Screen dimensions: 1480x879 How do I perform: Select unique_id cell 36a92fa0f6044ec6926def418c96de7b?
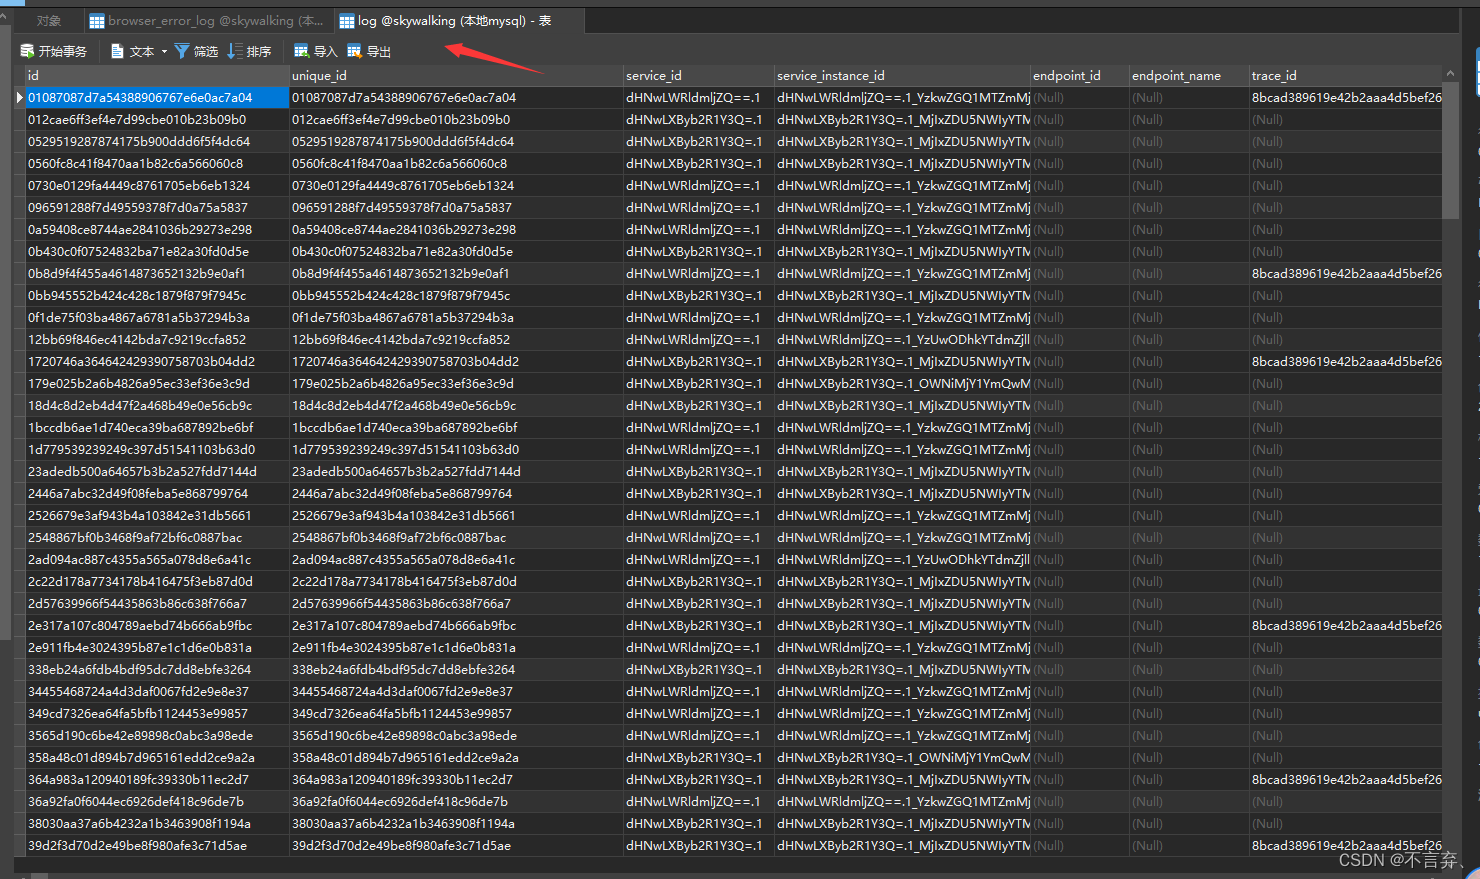[x=456, y=802]
